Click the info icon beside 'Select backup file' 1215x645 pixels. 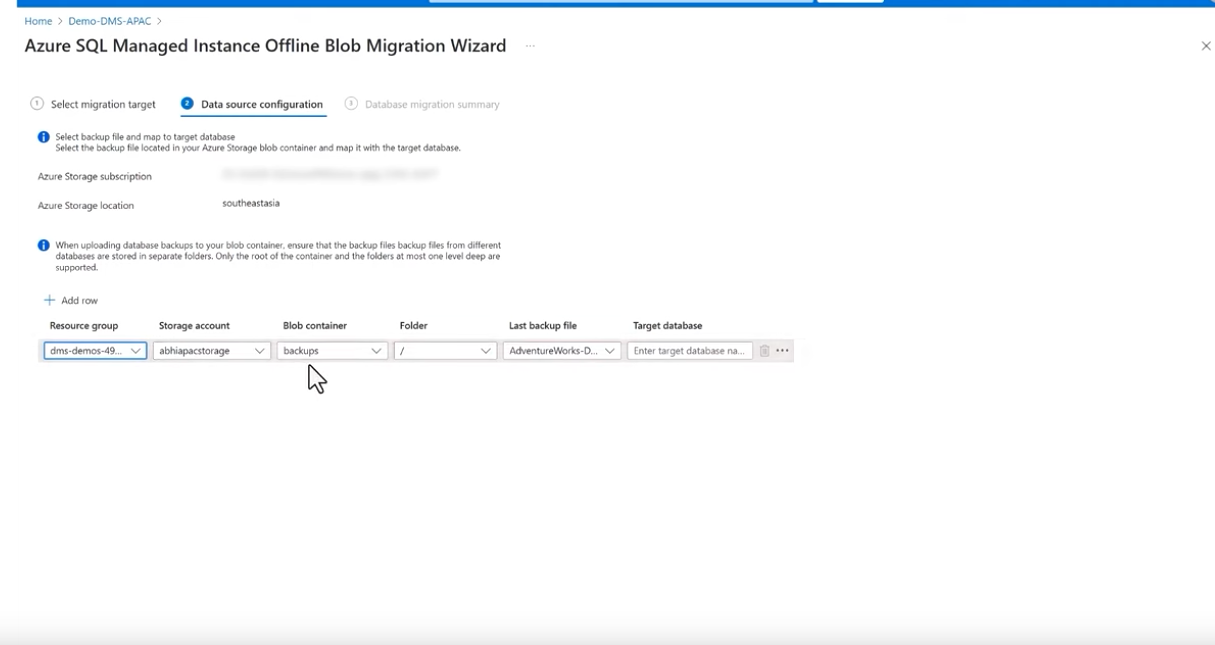point(44,137)
